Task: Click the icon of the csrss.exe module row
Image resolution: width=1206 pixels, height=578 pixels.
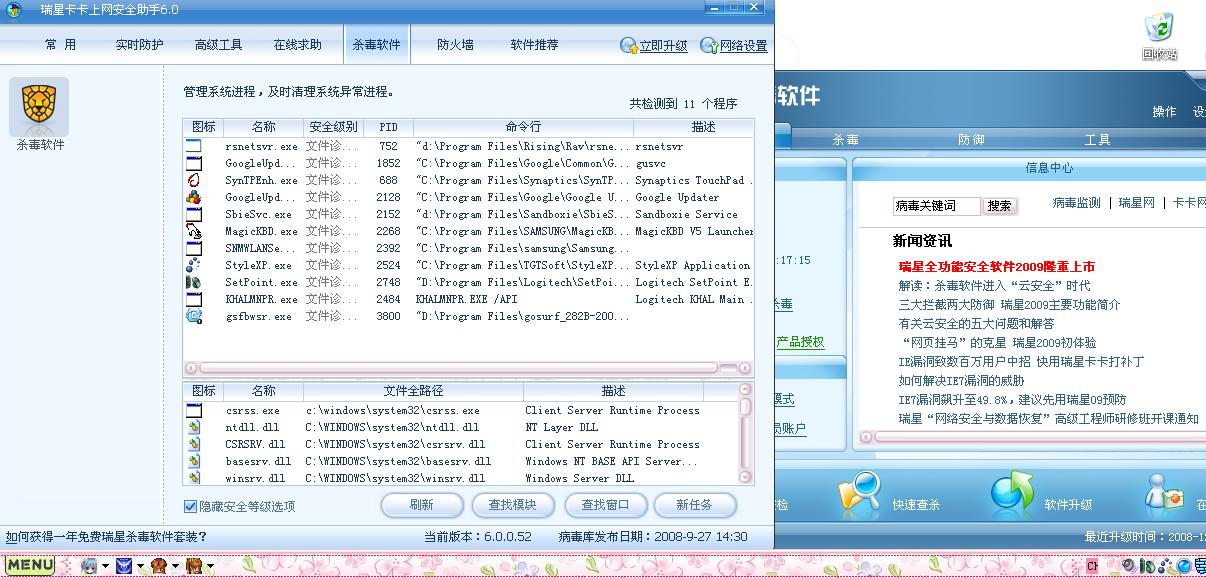Action: point(194,410)
